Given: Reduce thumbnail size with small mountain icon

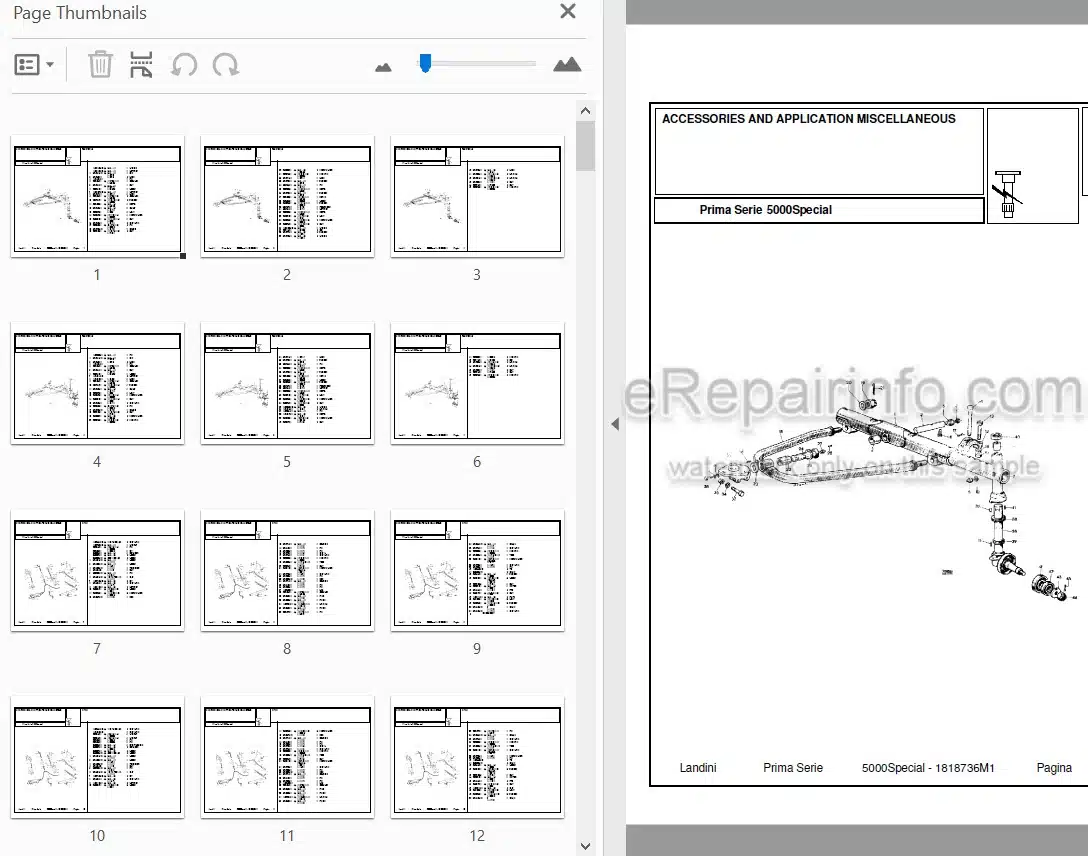Looking at the screenshot, I should click(x=383, y=67).
